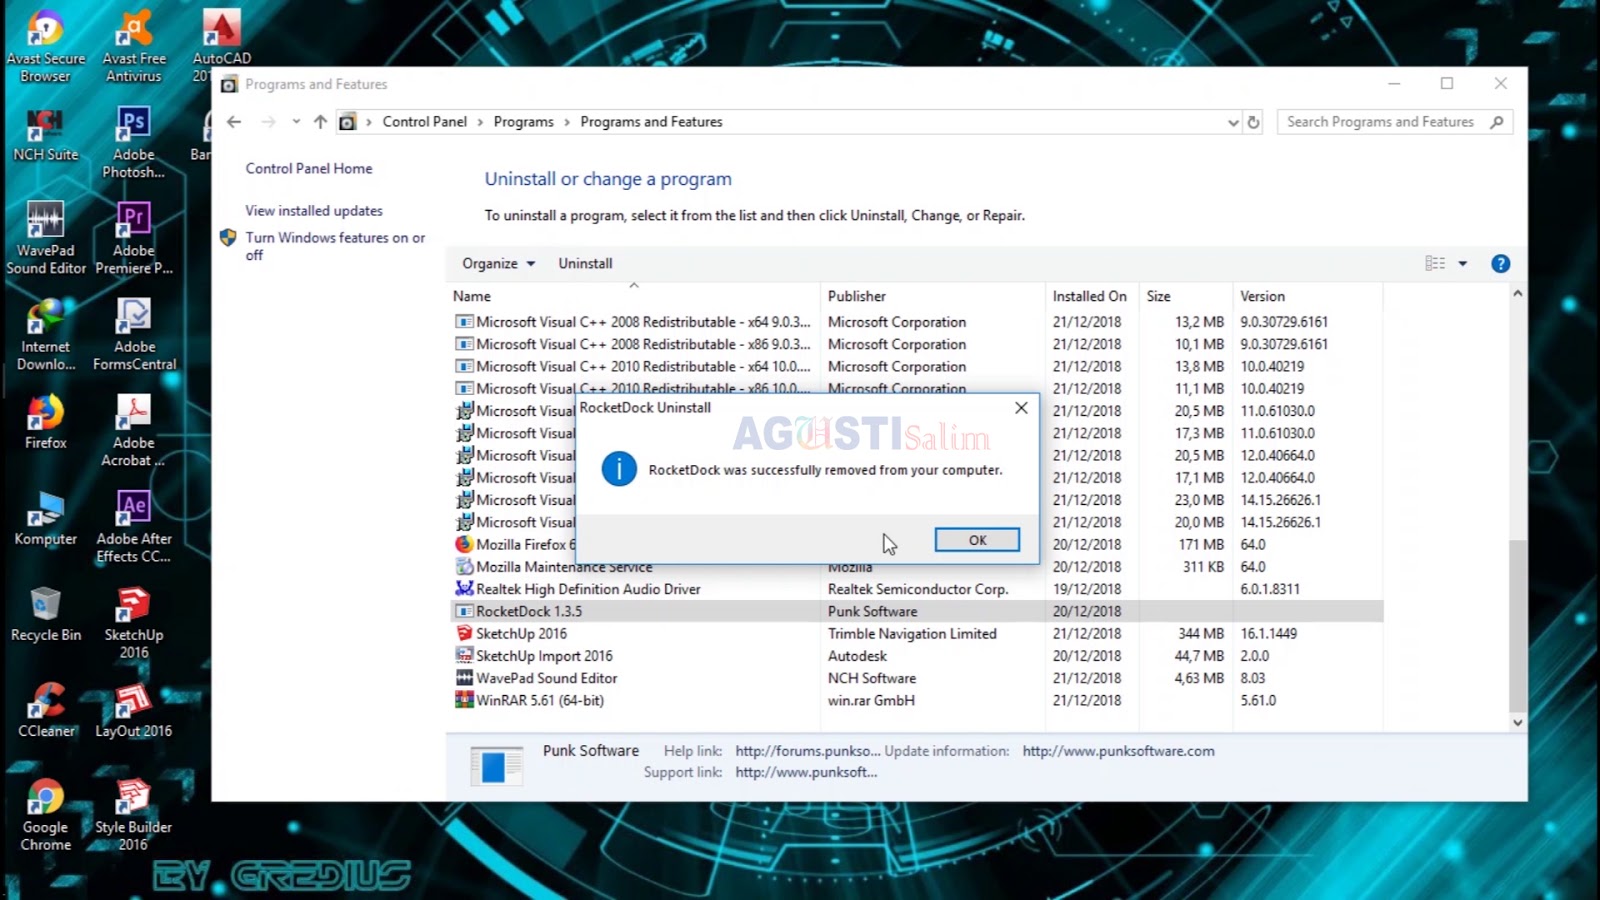
Task: Open the punksoft support link
Action: pos(806,772)
